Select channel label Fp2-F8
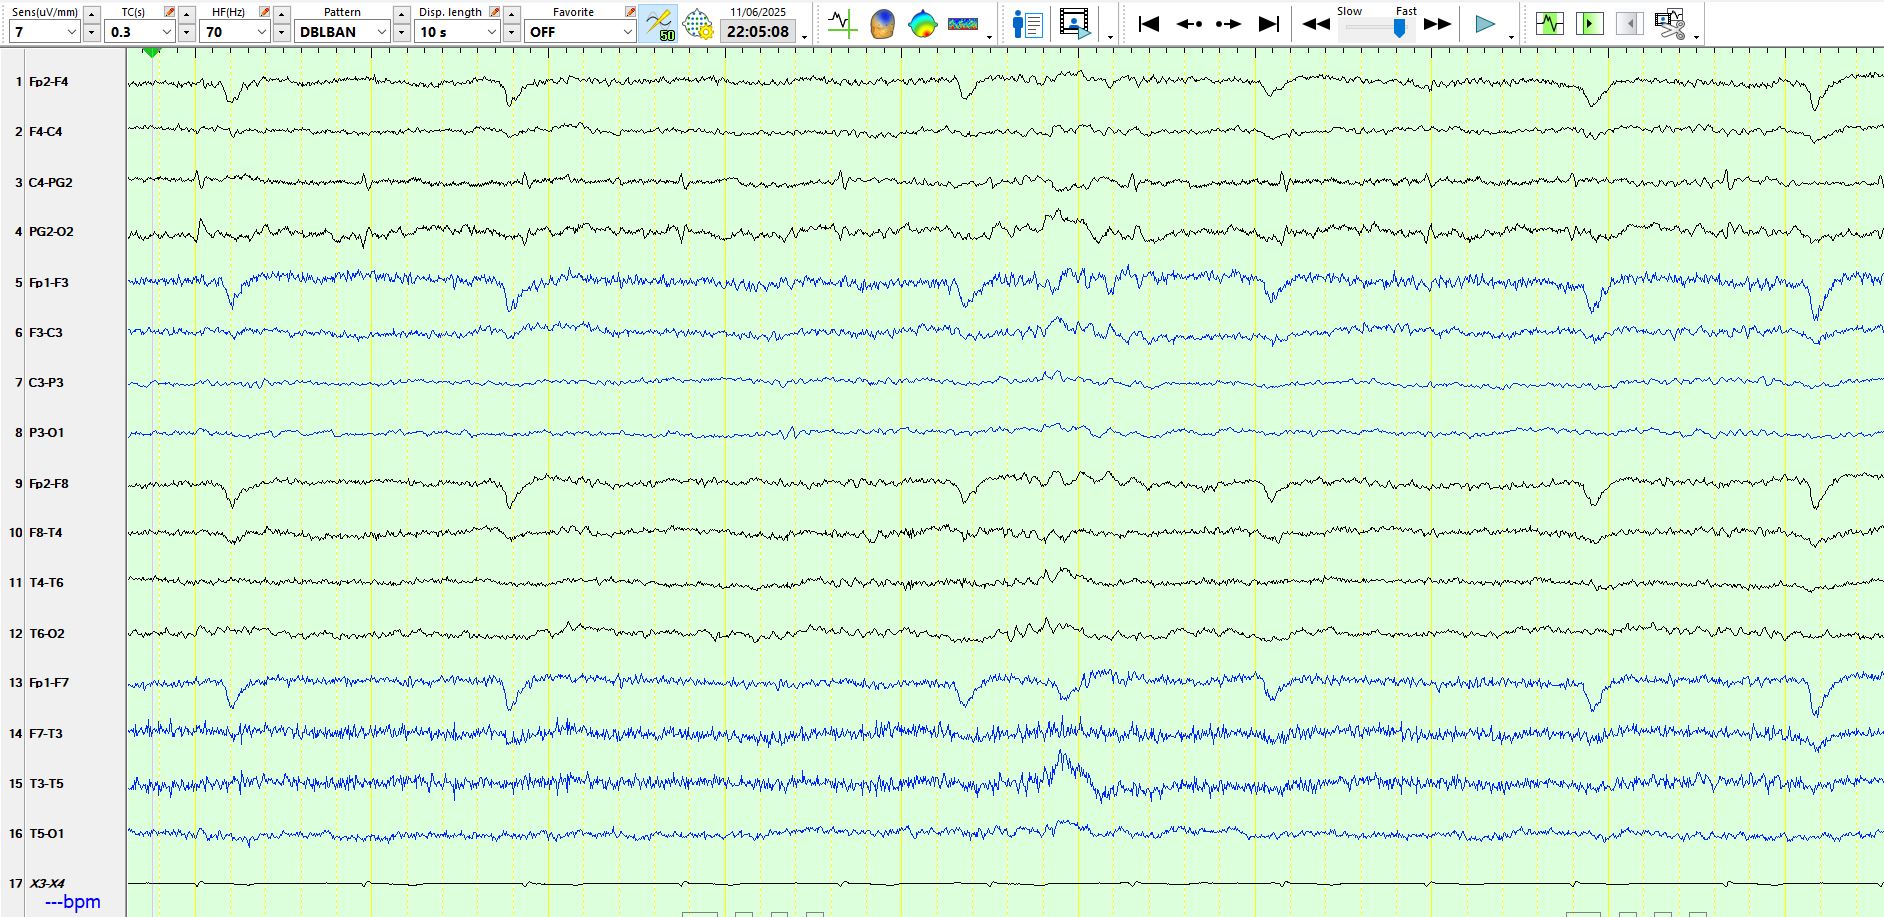Screen dimensions: 1884x917 [49, 484]
